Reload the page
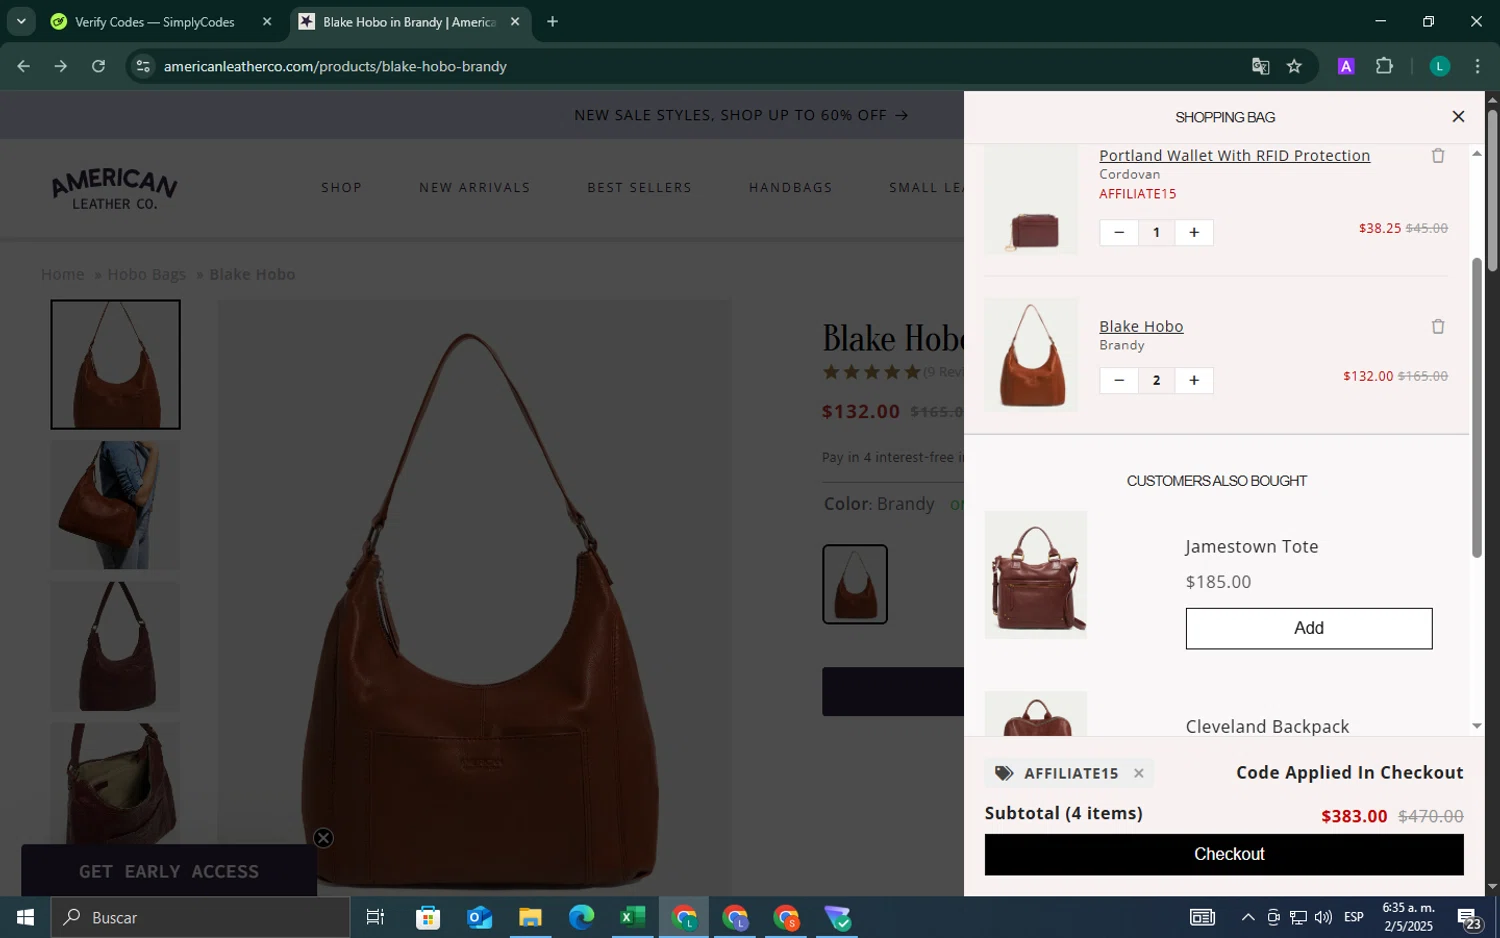The width and height of the screenshot is (1500, 938). 98,67
